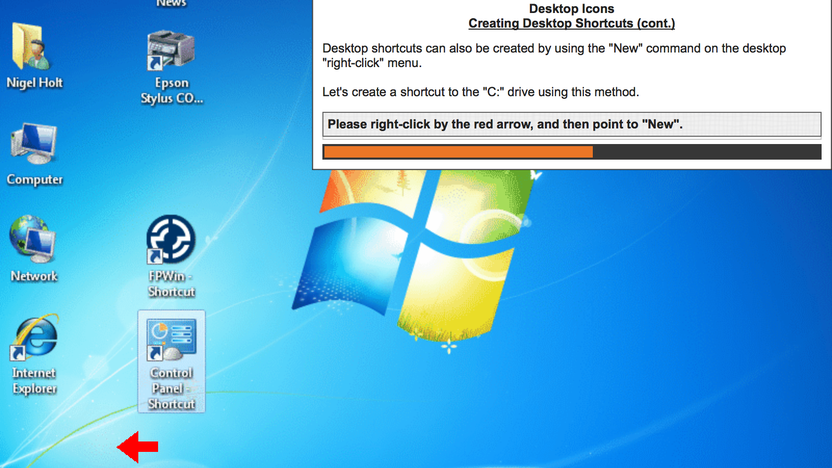Select the Computer desktop icon
Image resolution: width=832 pixels, height=468 pixels.
[x=34, y=143]
